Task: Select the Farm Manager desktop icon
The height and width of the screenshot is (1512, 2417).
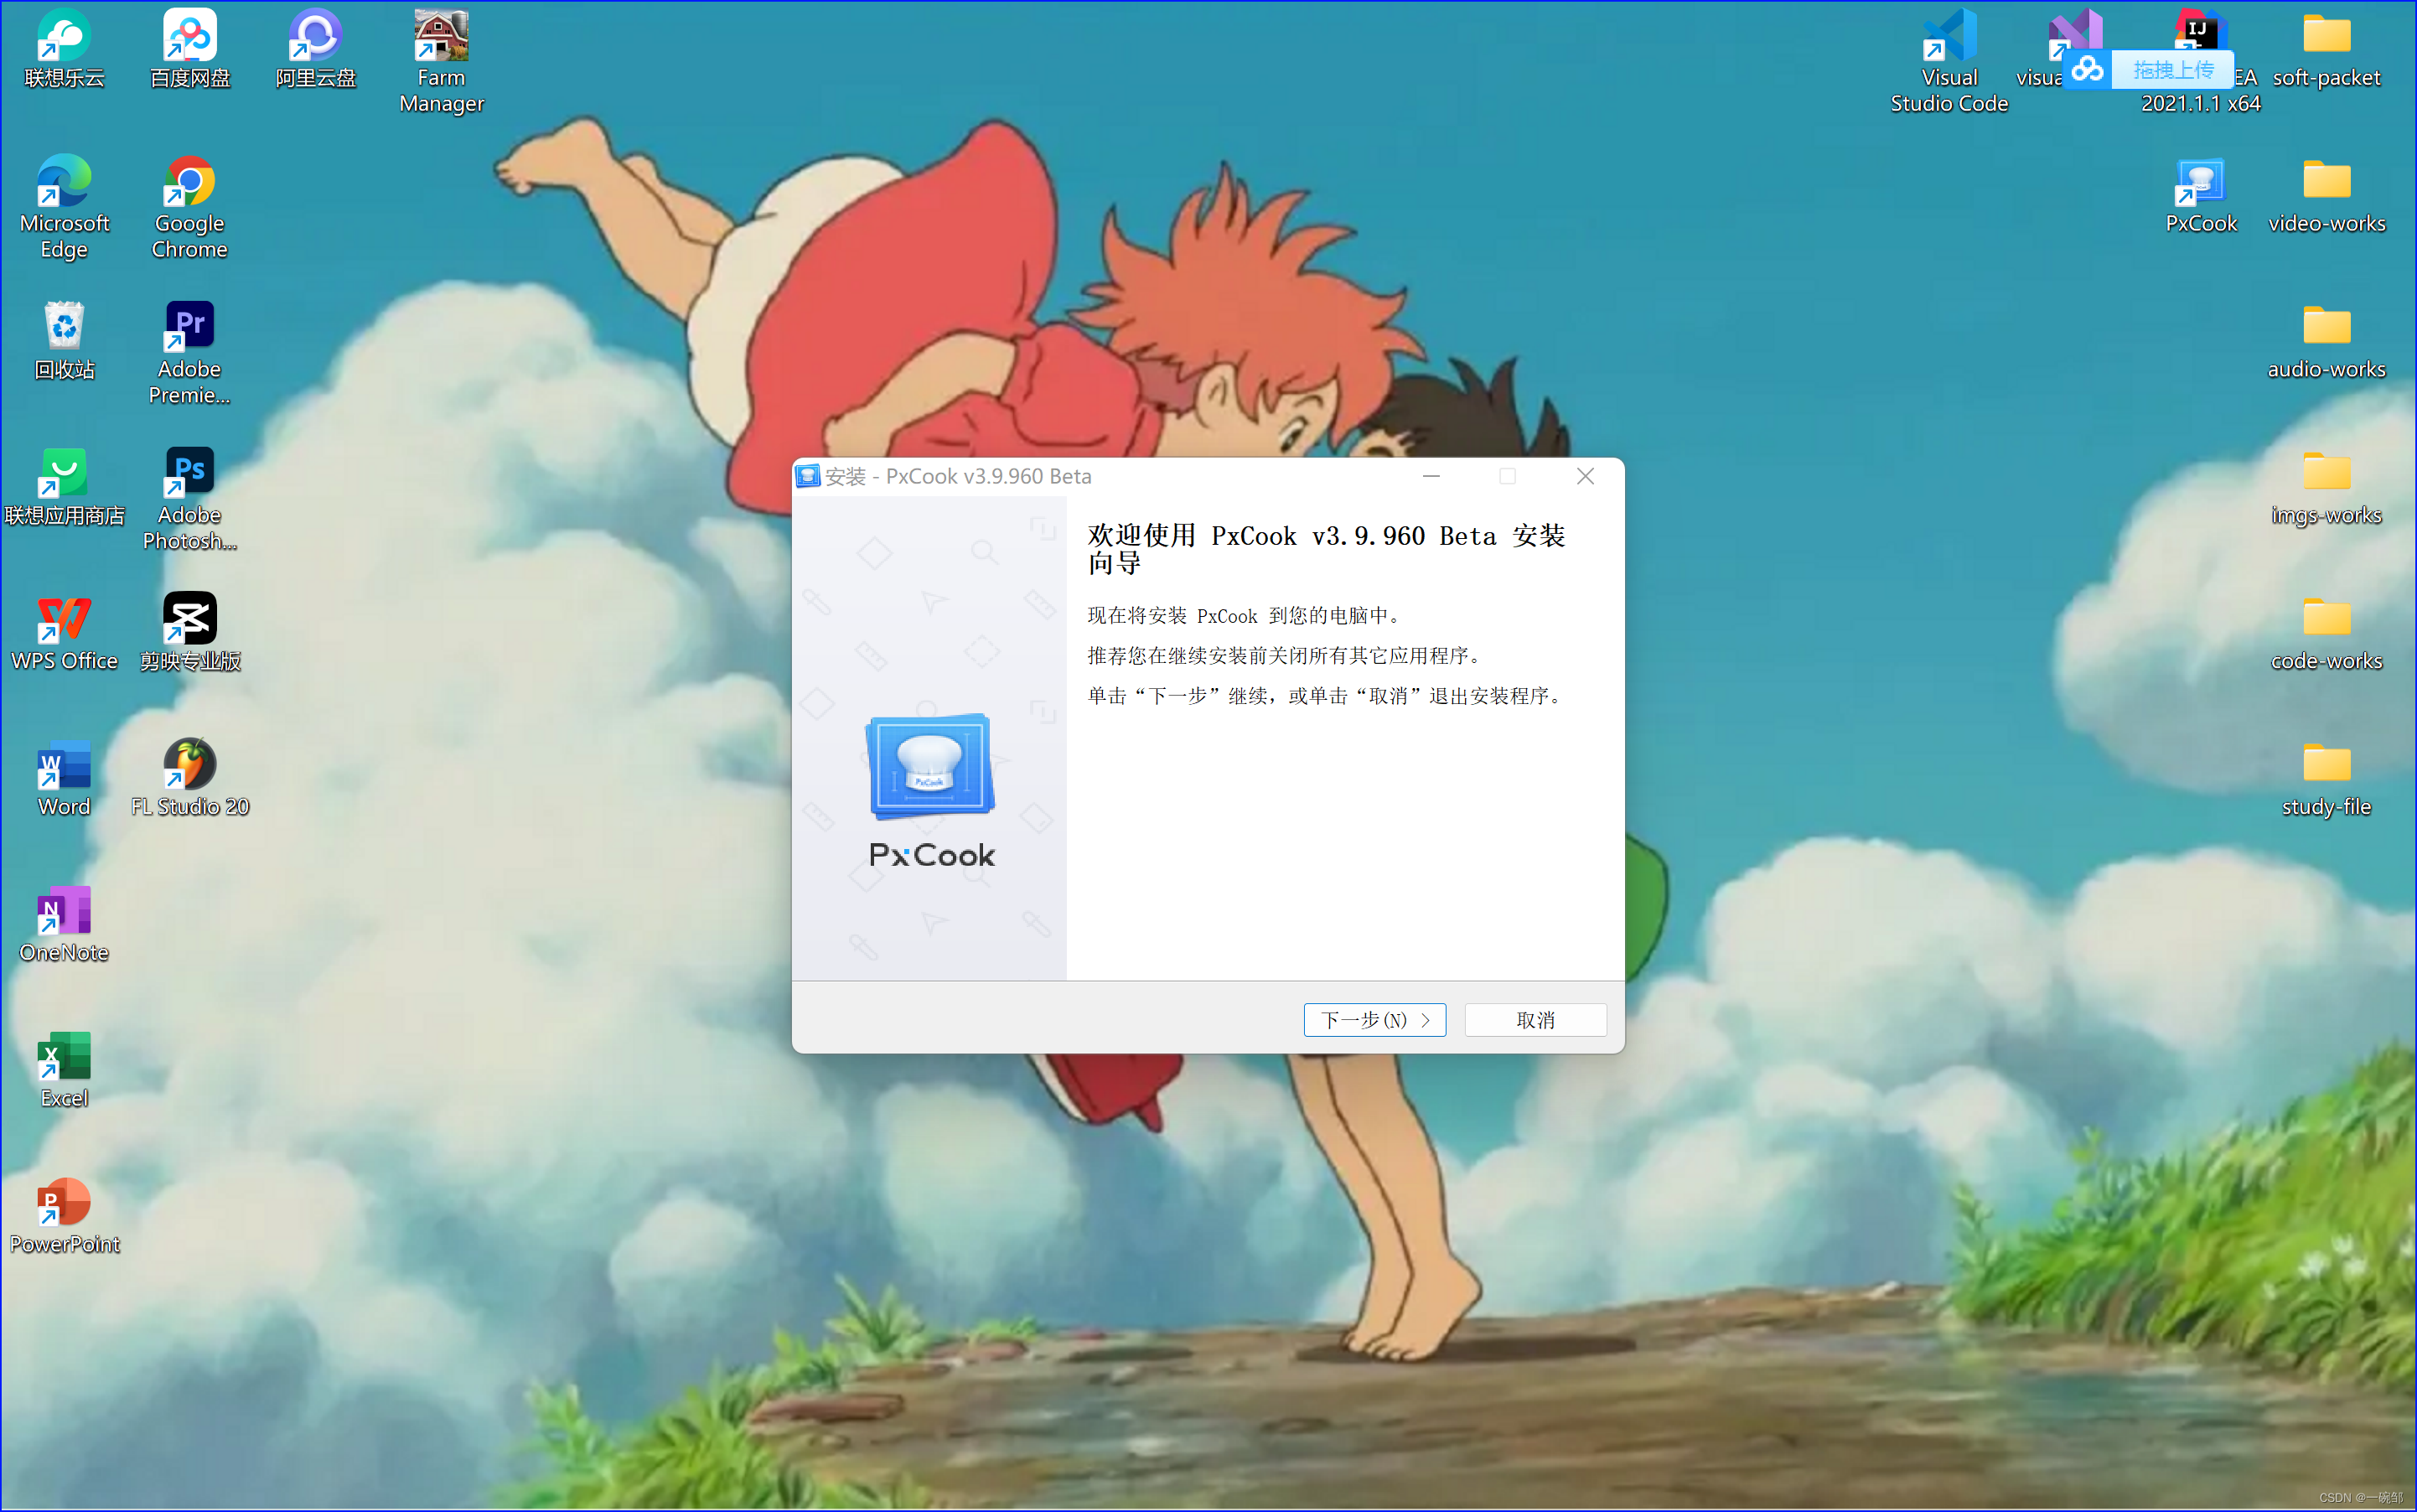Action: point(441,62)
